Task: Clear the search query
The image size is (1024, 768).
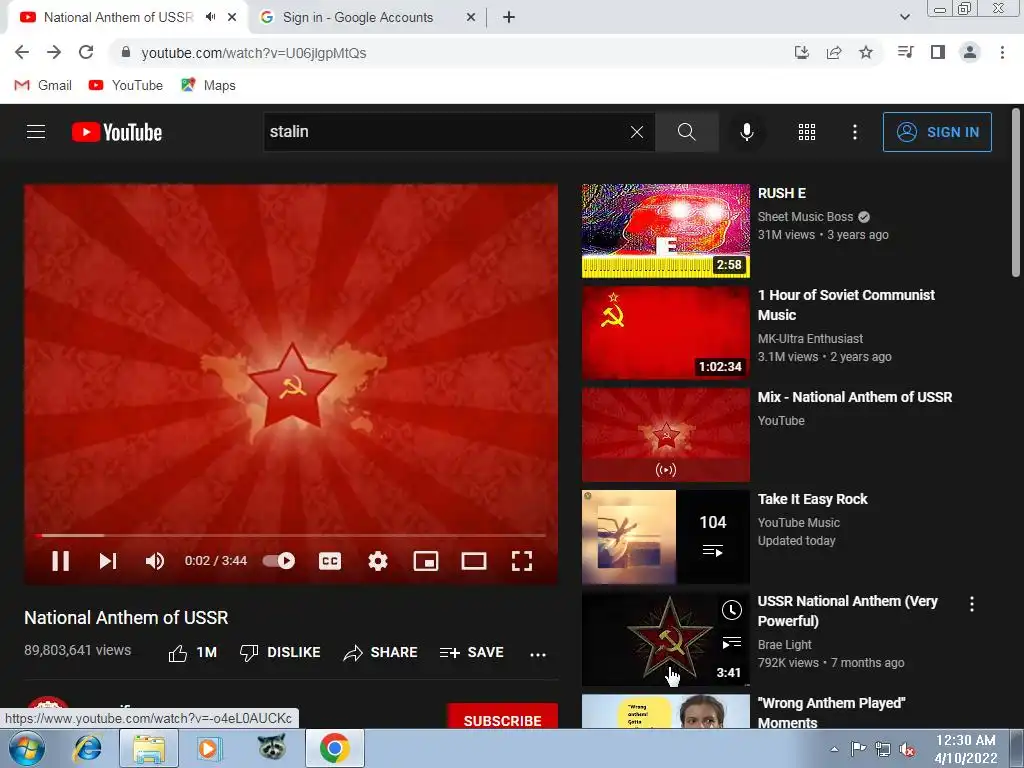Action: (637, 132)
